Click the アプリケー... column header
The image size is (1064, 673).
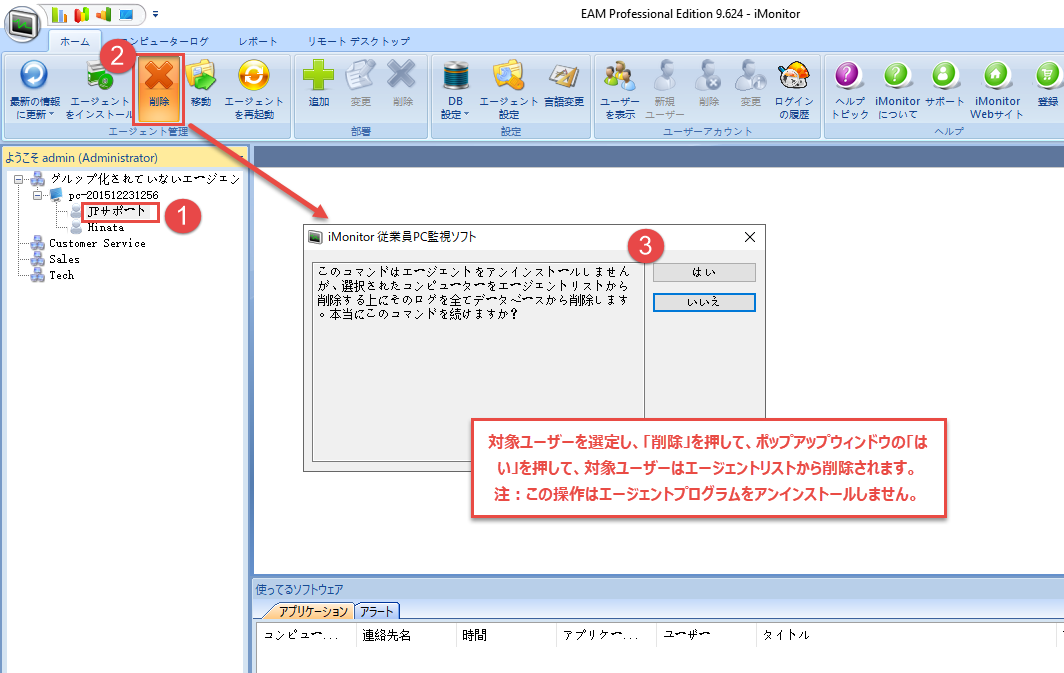(606, 635)
